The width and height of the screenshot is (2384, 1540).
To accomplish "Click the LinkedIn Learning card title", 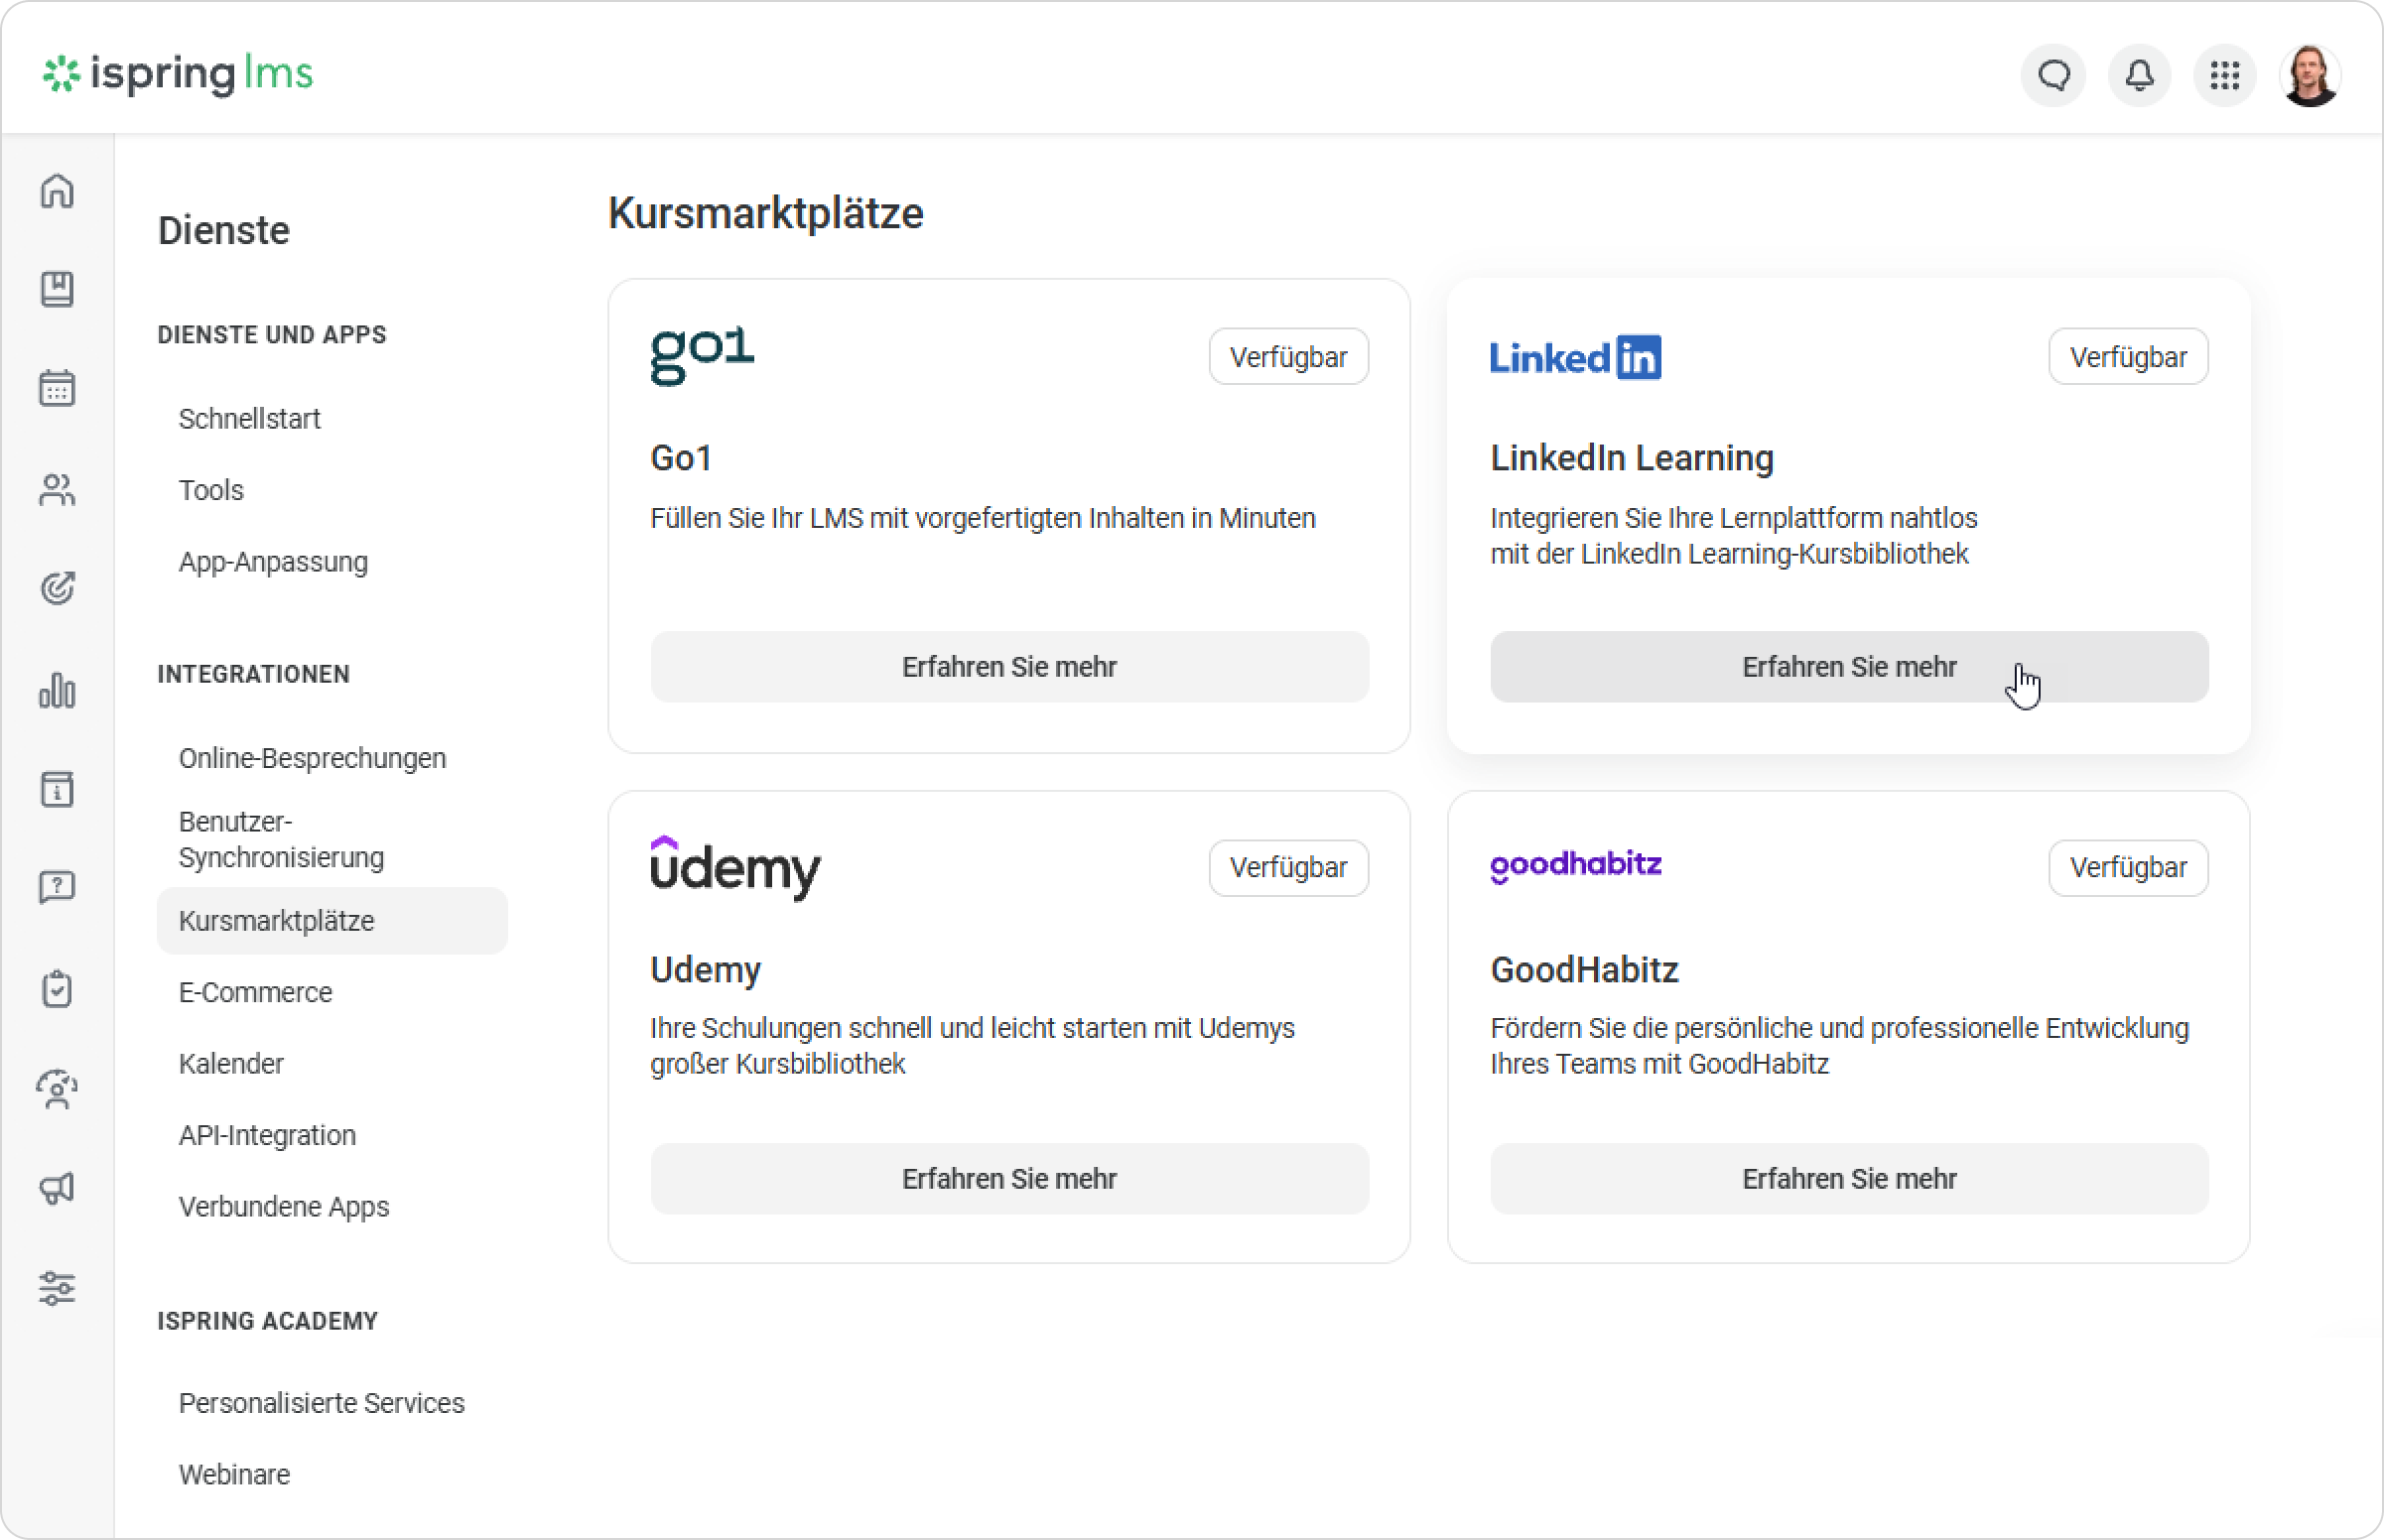I will (x=1632, y=458).
